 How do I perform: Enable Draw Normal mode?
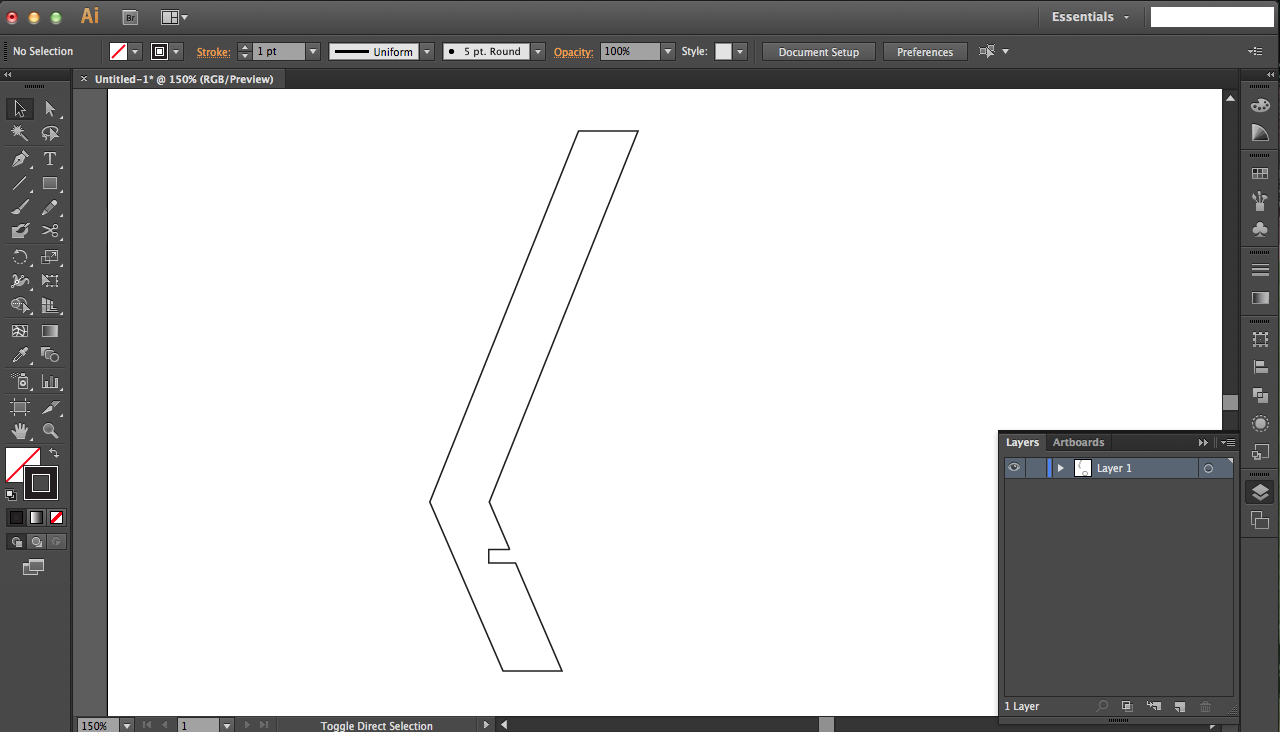click(16, 541)
